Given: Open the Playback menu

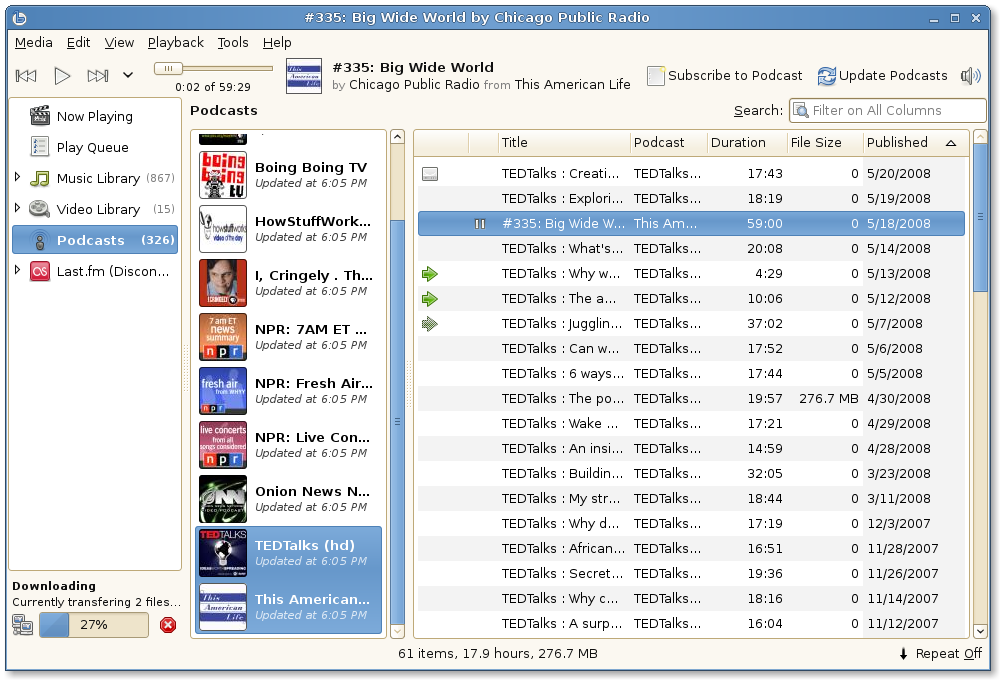Looking at the screenshot, I should pos(175,42).
